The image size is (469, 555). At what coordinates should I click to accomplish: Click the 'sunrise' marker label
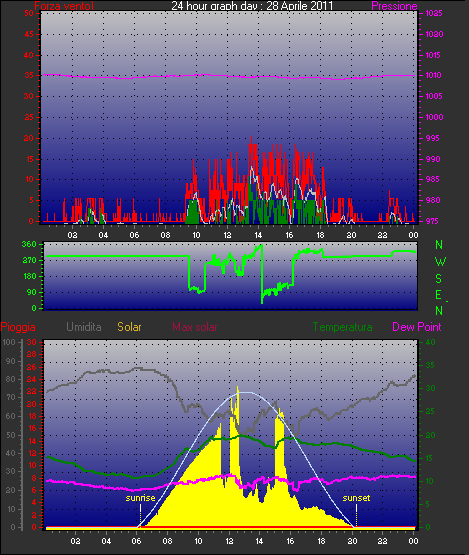click(141, 498)
